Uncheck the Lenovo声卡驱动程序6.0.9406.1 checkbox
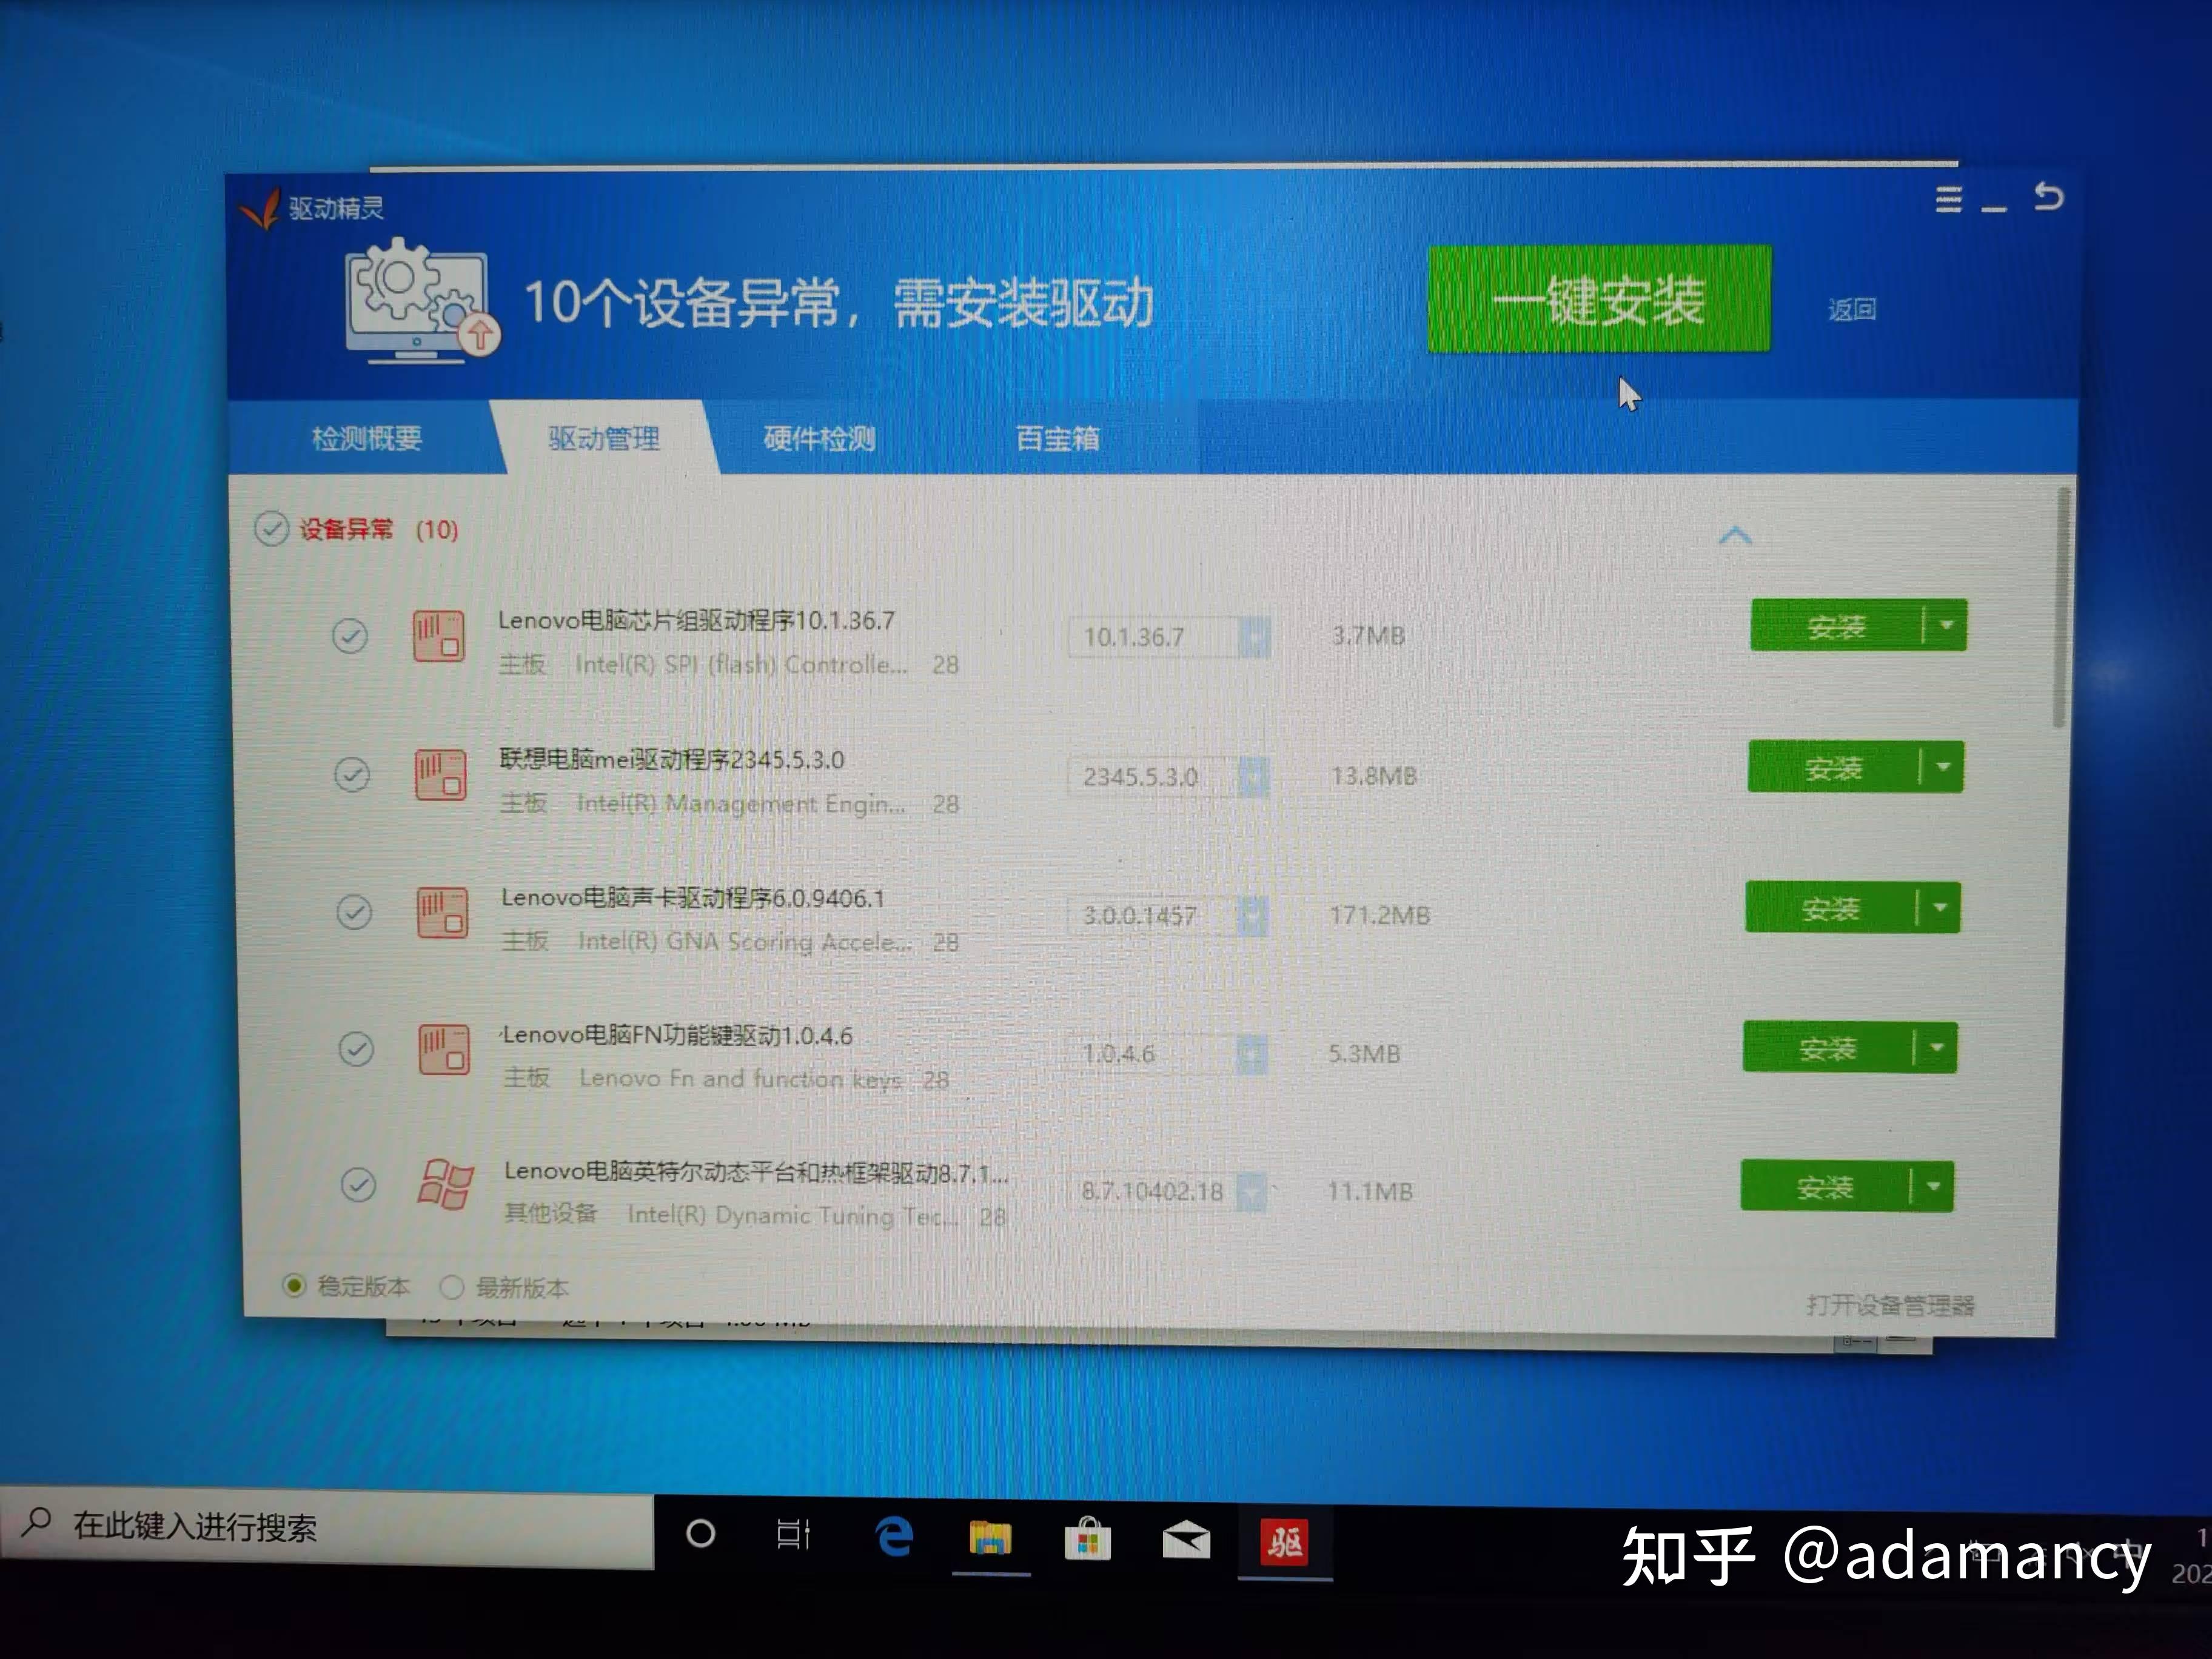The image size is (2212, 1659). coord(354,912)
